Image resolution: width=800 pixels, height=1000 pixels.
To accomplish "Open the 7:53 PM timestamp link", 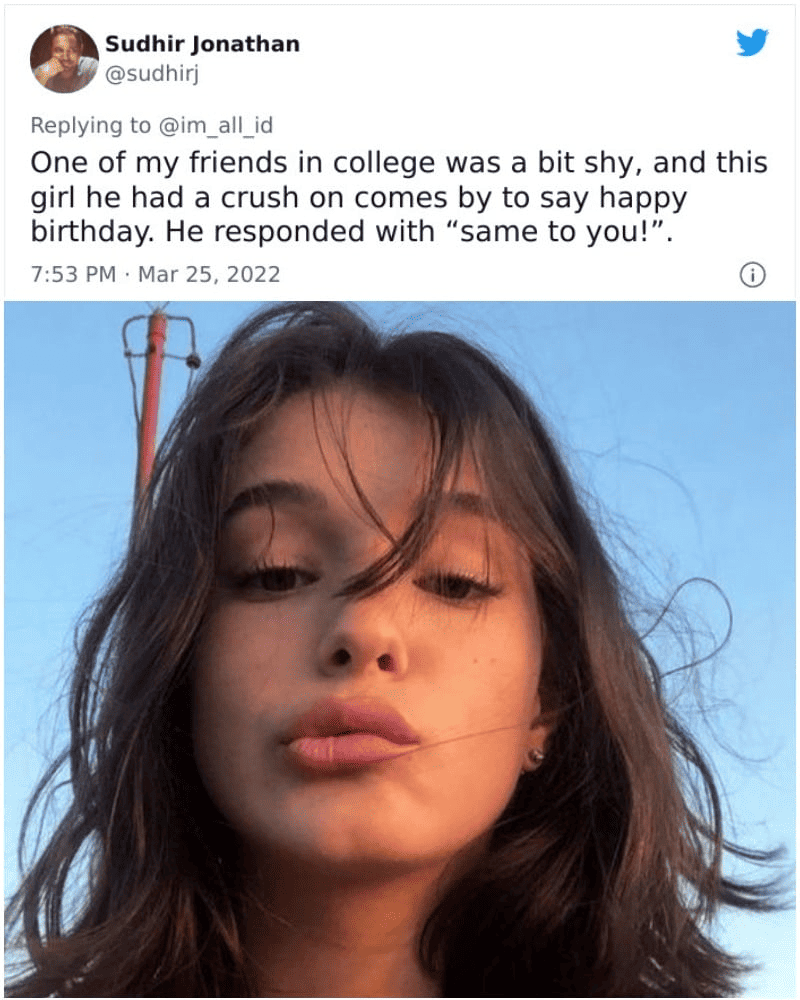I will click(73, 274).
